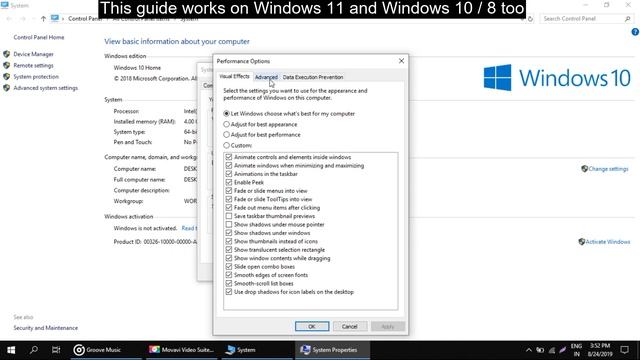The width and height of the screenshot is (640, 360).
Task: Click the Device Manager shield icon
Action: pyautogui.click(x=7, y=54)
